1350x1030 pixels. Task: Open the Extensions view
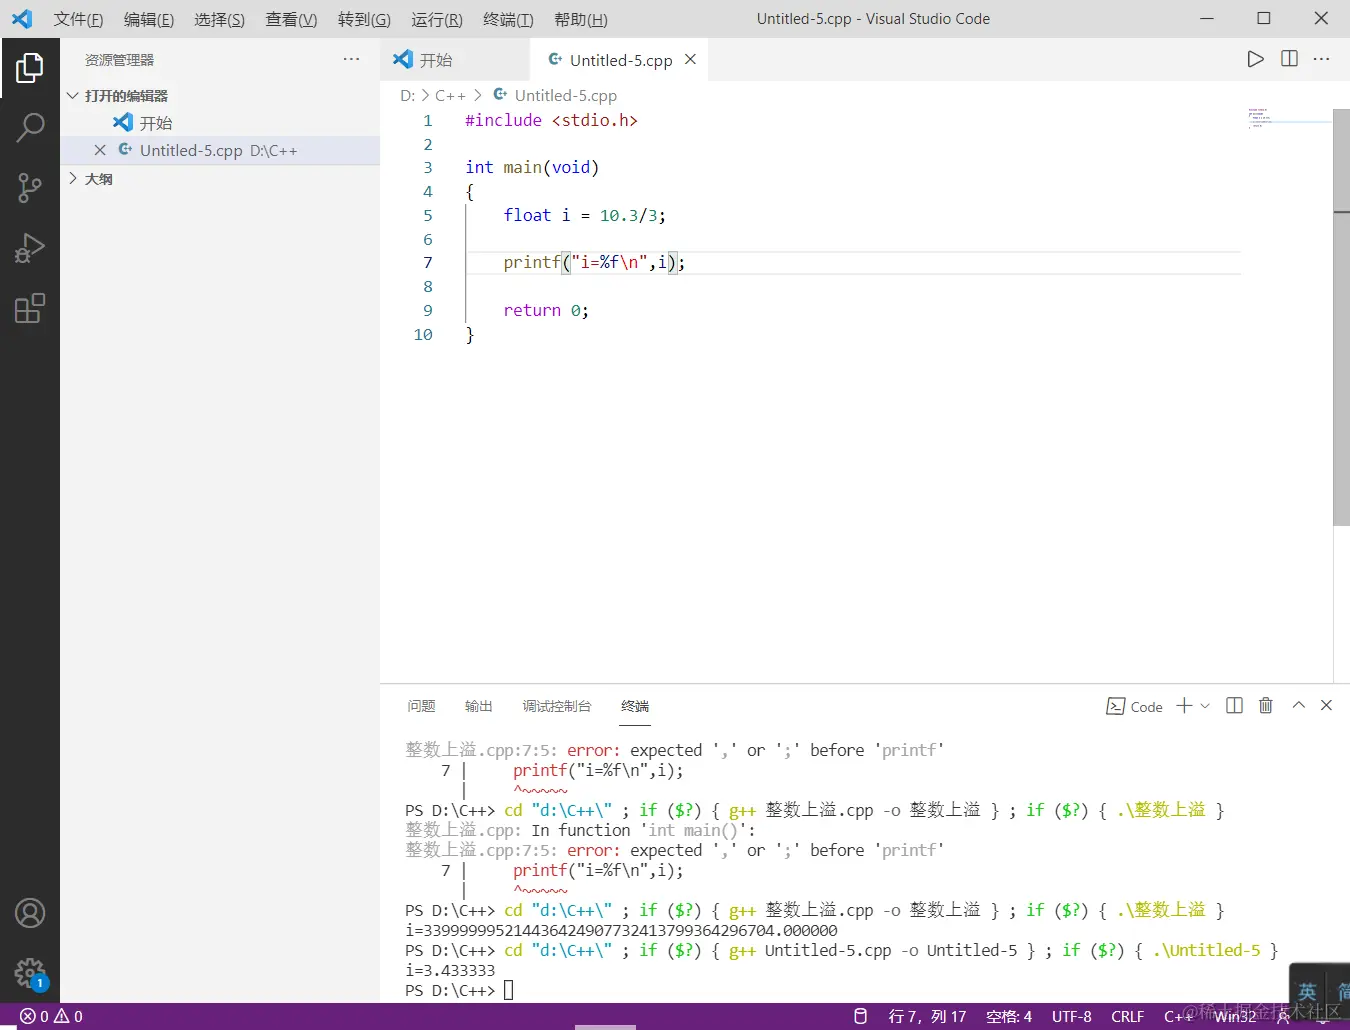(30, 308)
